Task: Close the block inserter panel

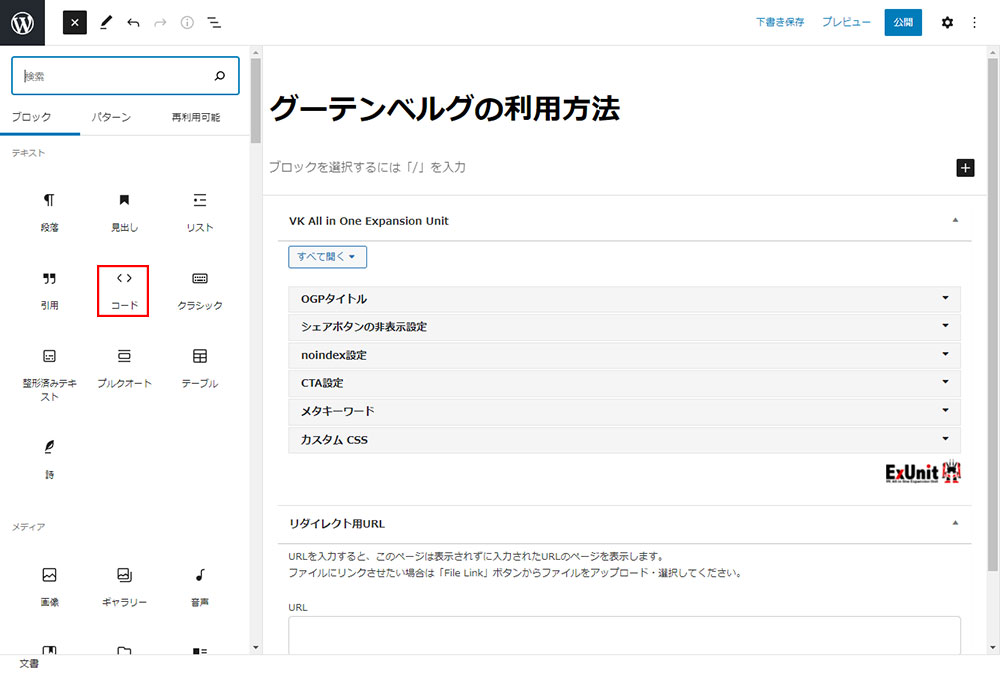Action: click(75, 22)
